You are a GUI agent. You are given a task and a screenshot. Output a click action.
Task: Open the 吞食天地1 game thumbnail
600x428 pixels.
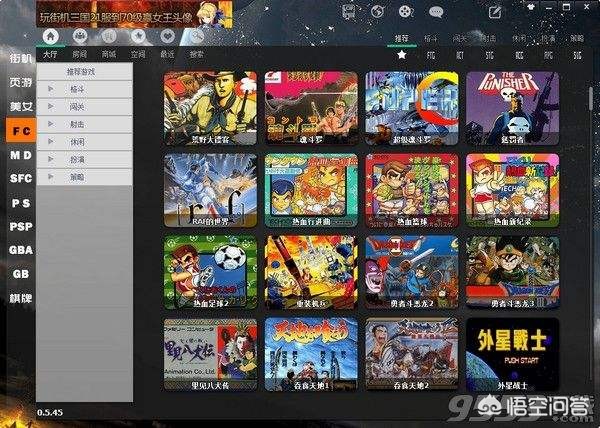tap(311, 355)
